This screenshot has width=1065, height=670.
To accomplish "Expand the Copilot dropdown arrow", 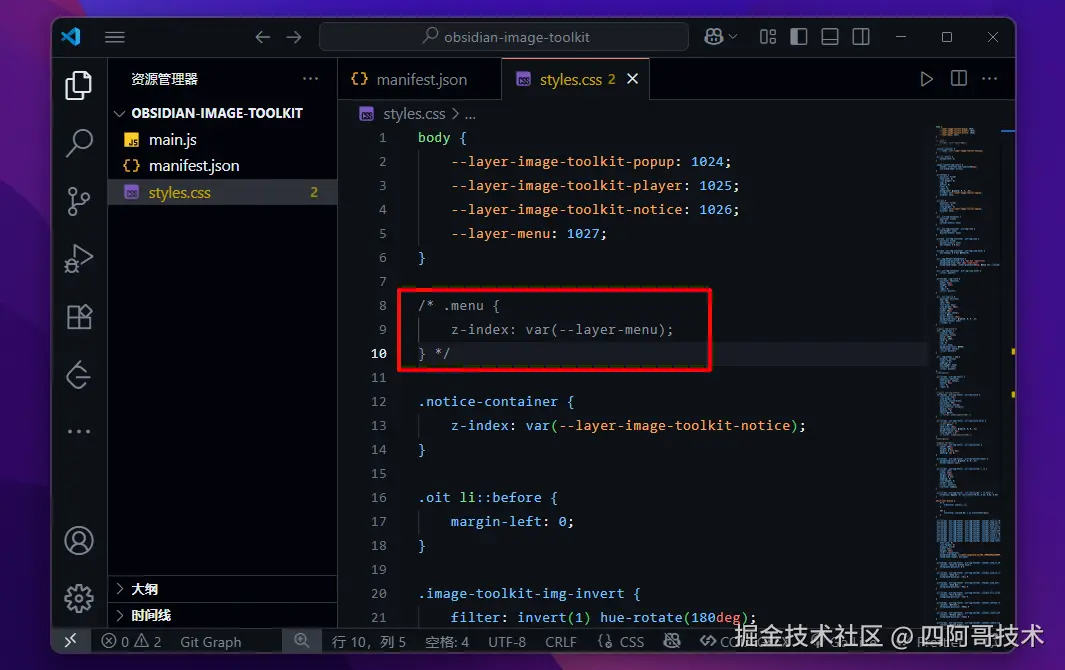I will 733,37.
